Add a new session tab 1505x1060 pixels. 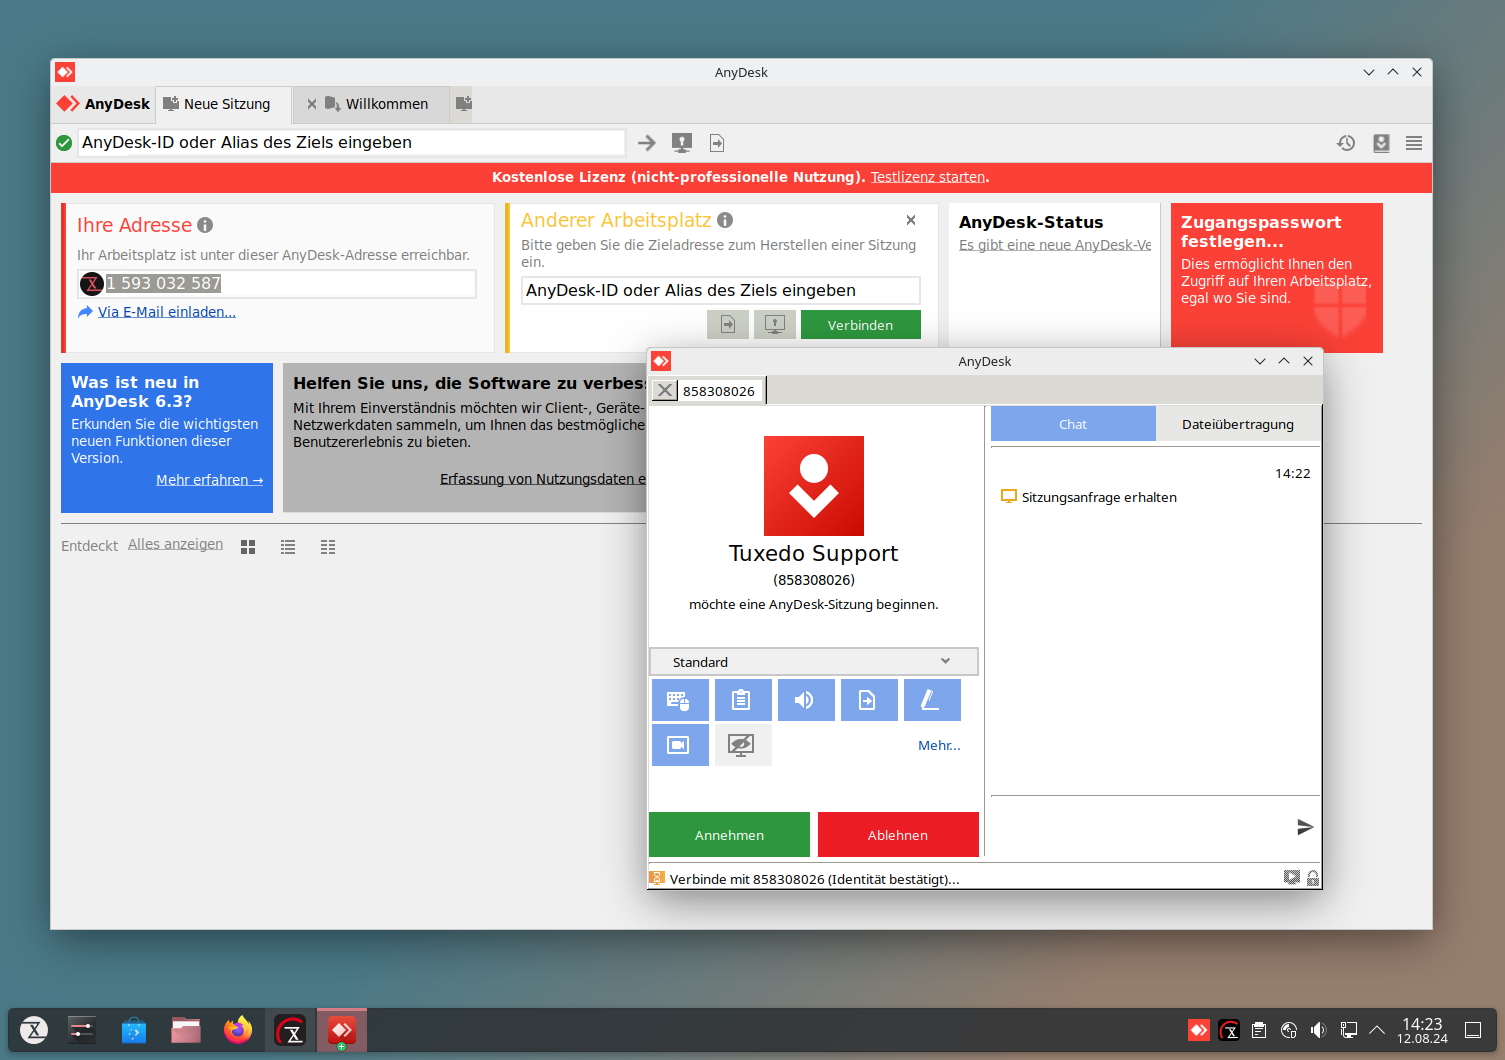[463, 103]
